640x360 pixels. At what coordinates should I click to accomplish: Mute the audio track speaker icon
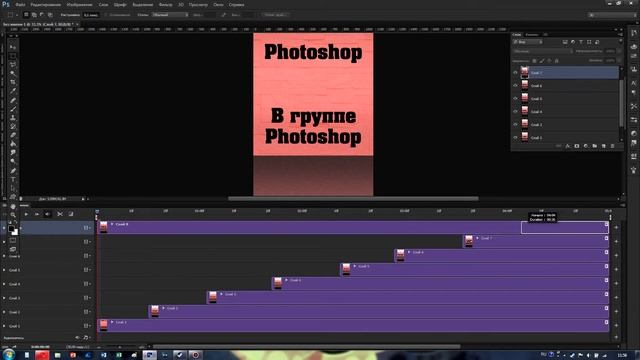(77, 338)
